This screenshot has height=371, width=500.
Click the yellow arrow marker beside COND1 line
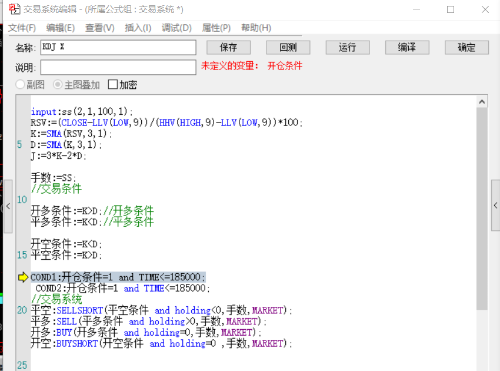(x=23, y=277)
